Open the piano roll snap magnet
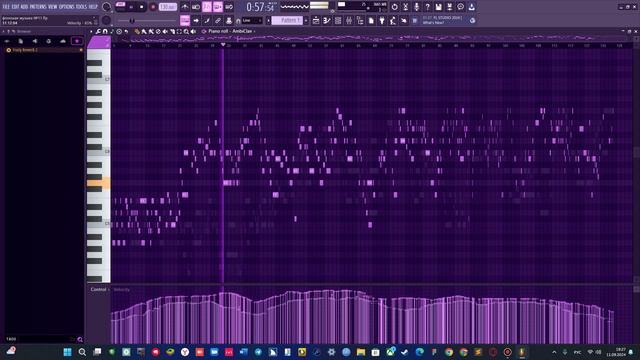640x360 pixels. click(105, 31)
